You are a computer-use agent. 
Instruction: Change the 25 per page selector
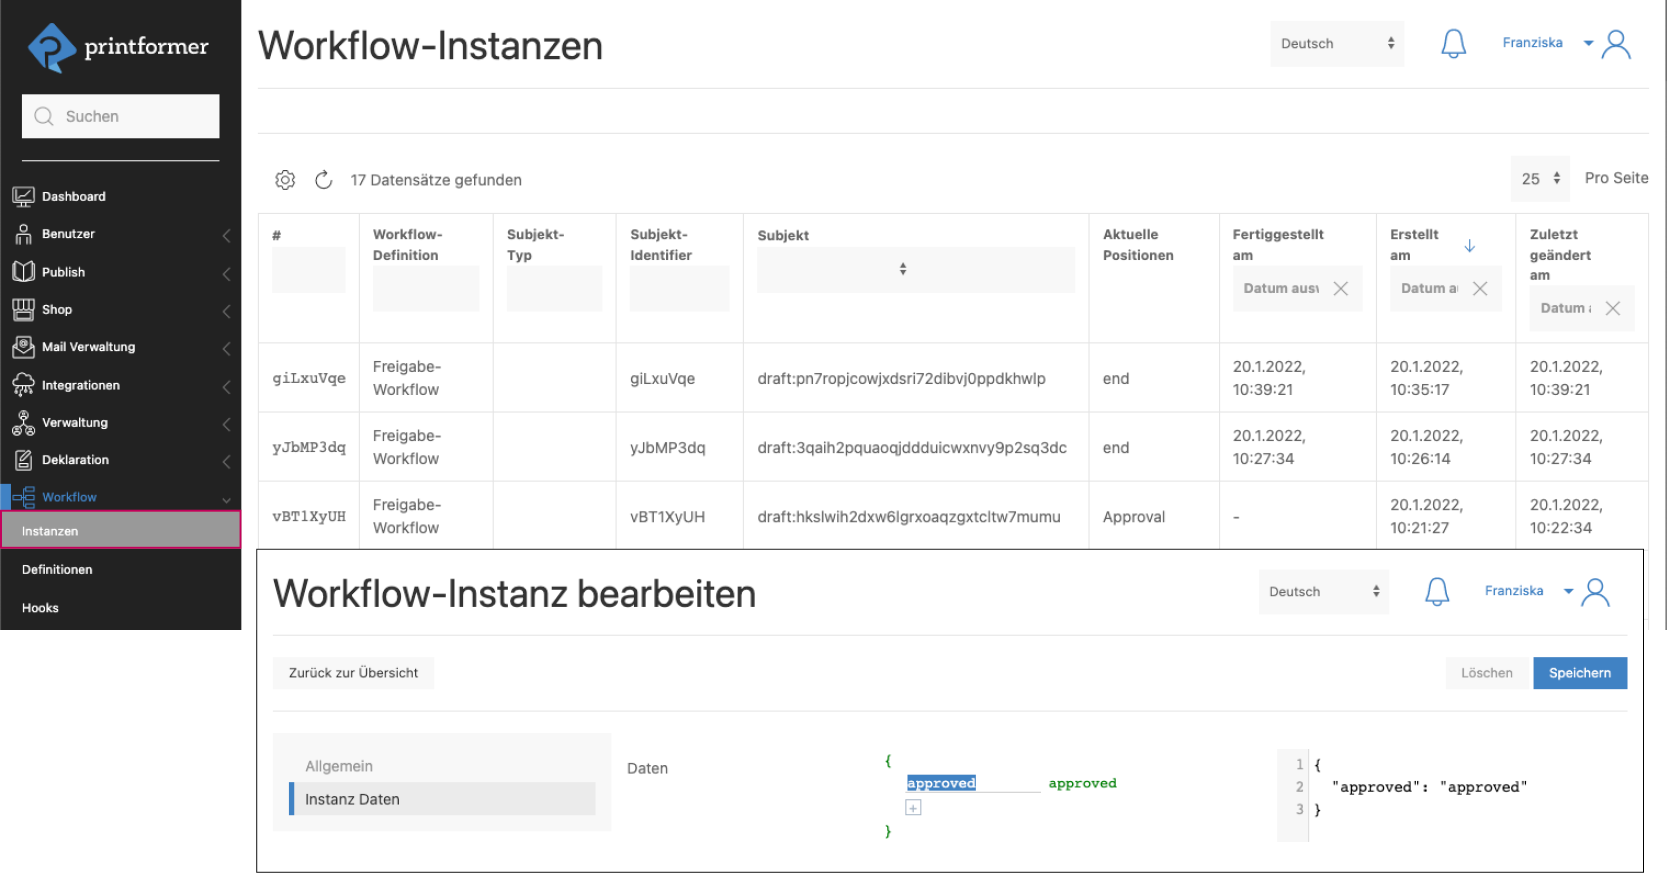click(1539, 179)
